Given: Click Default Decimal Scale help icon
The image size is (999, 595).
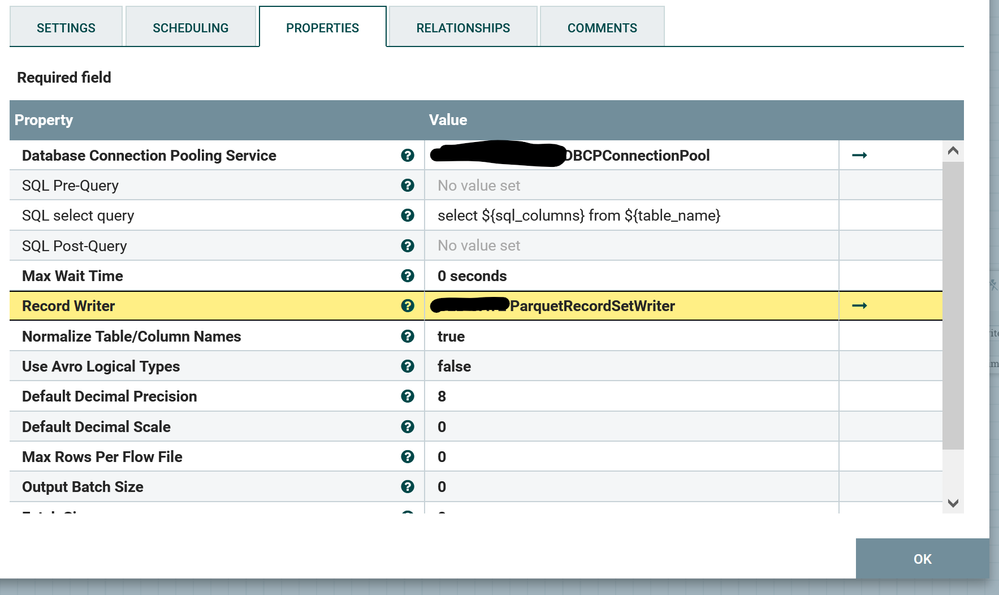Looking at the screenshot, I should (x=408, y=427).
